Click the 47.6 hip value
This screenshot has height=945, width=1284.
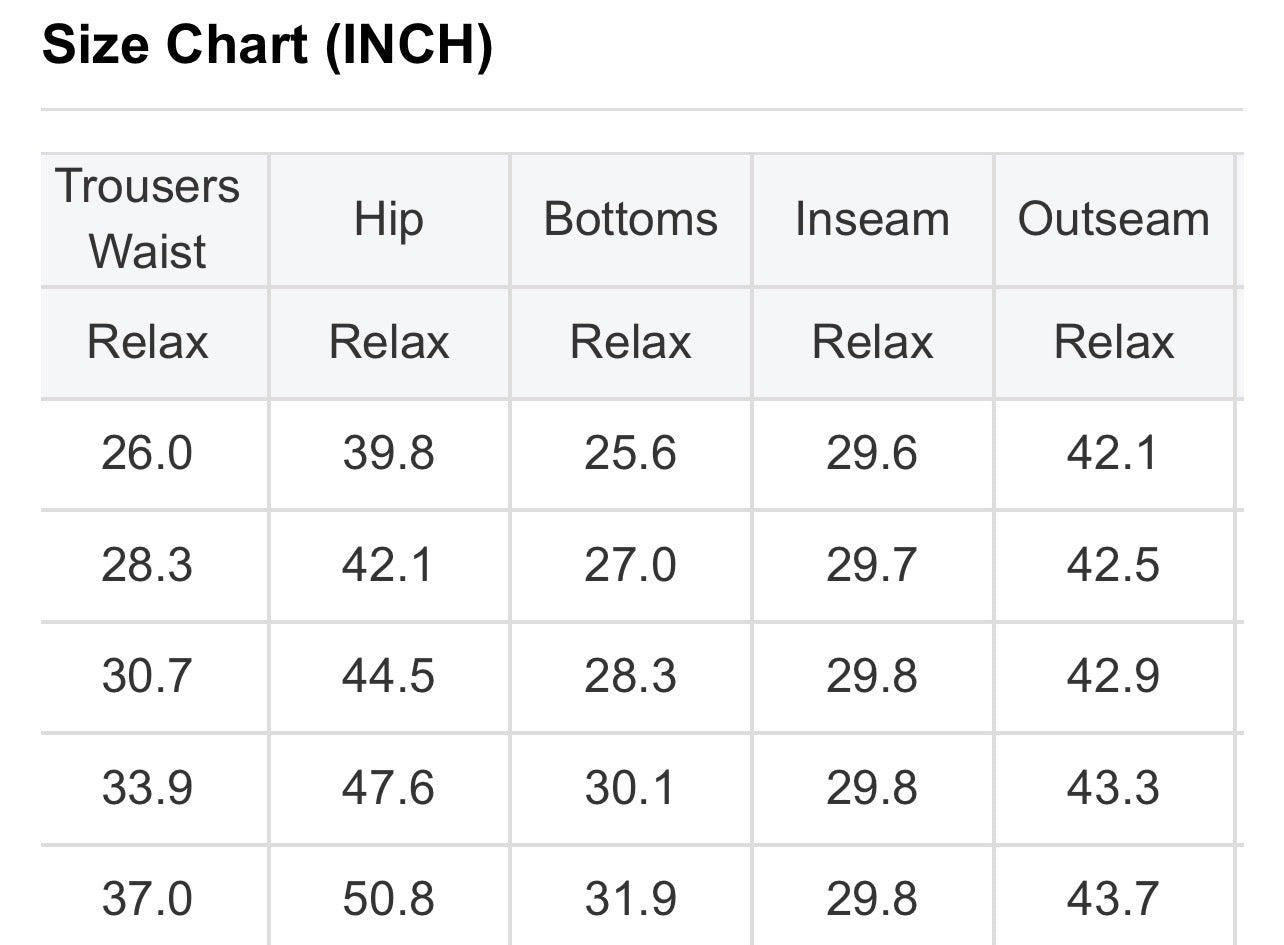(388, 788)
